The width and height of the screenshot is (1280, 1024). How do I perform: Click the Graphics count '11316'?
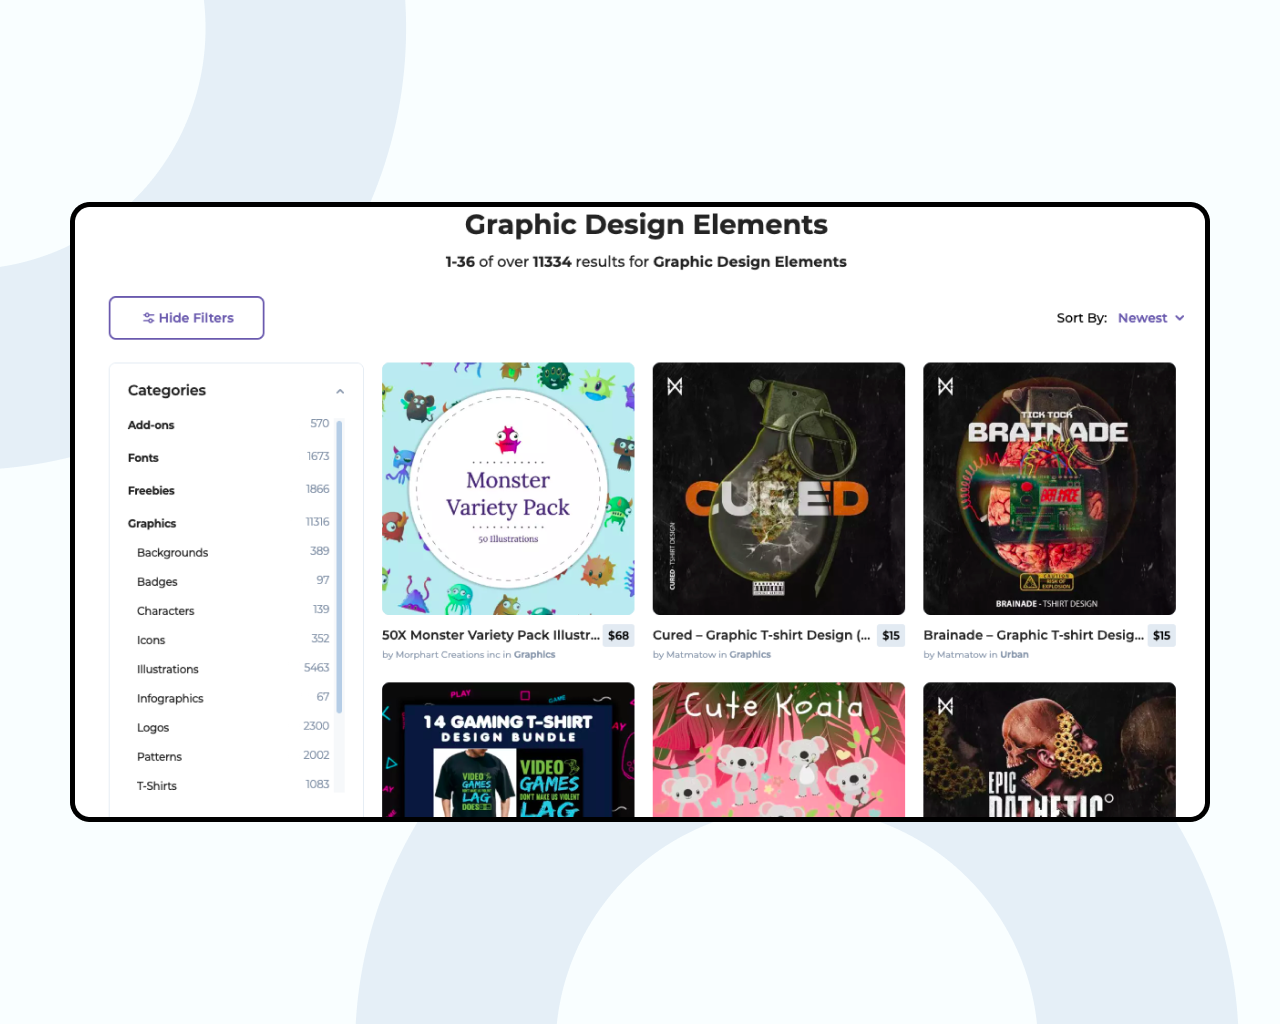point(317,522)
